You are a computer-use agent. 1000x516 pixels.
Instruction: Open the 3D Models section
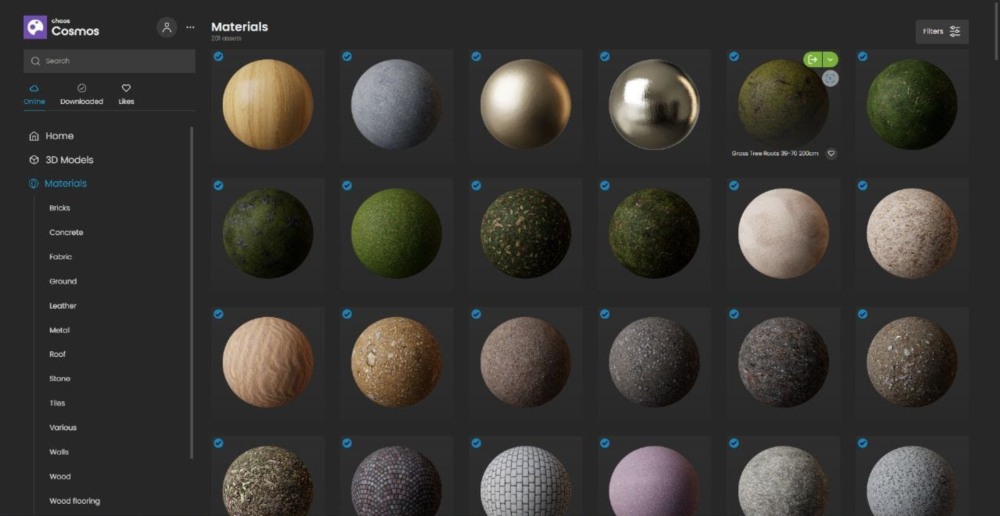pyautogui.click(x=61, y=160)
